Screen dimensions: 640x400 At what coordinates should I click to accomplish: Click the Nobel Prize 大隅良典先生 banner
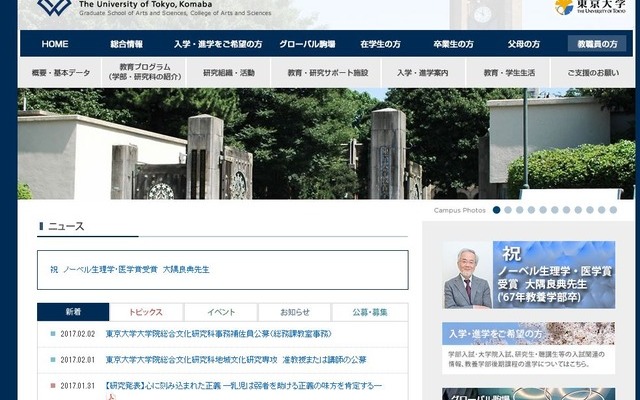coord(529,275)
